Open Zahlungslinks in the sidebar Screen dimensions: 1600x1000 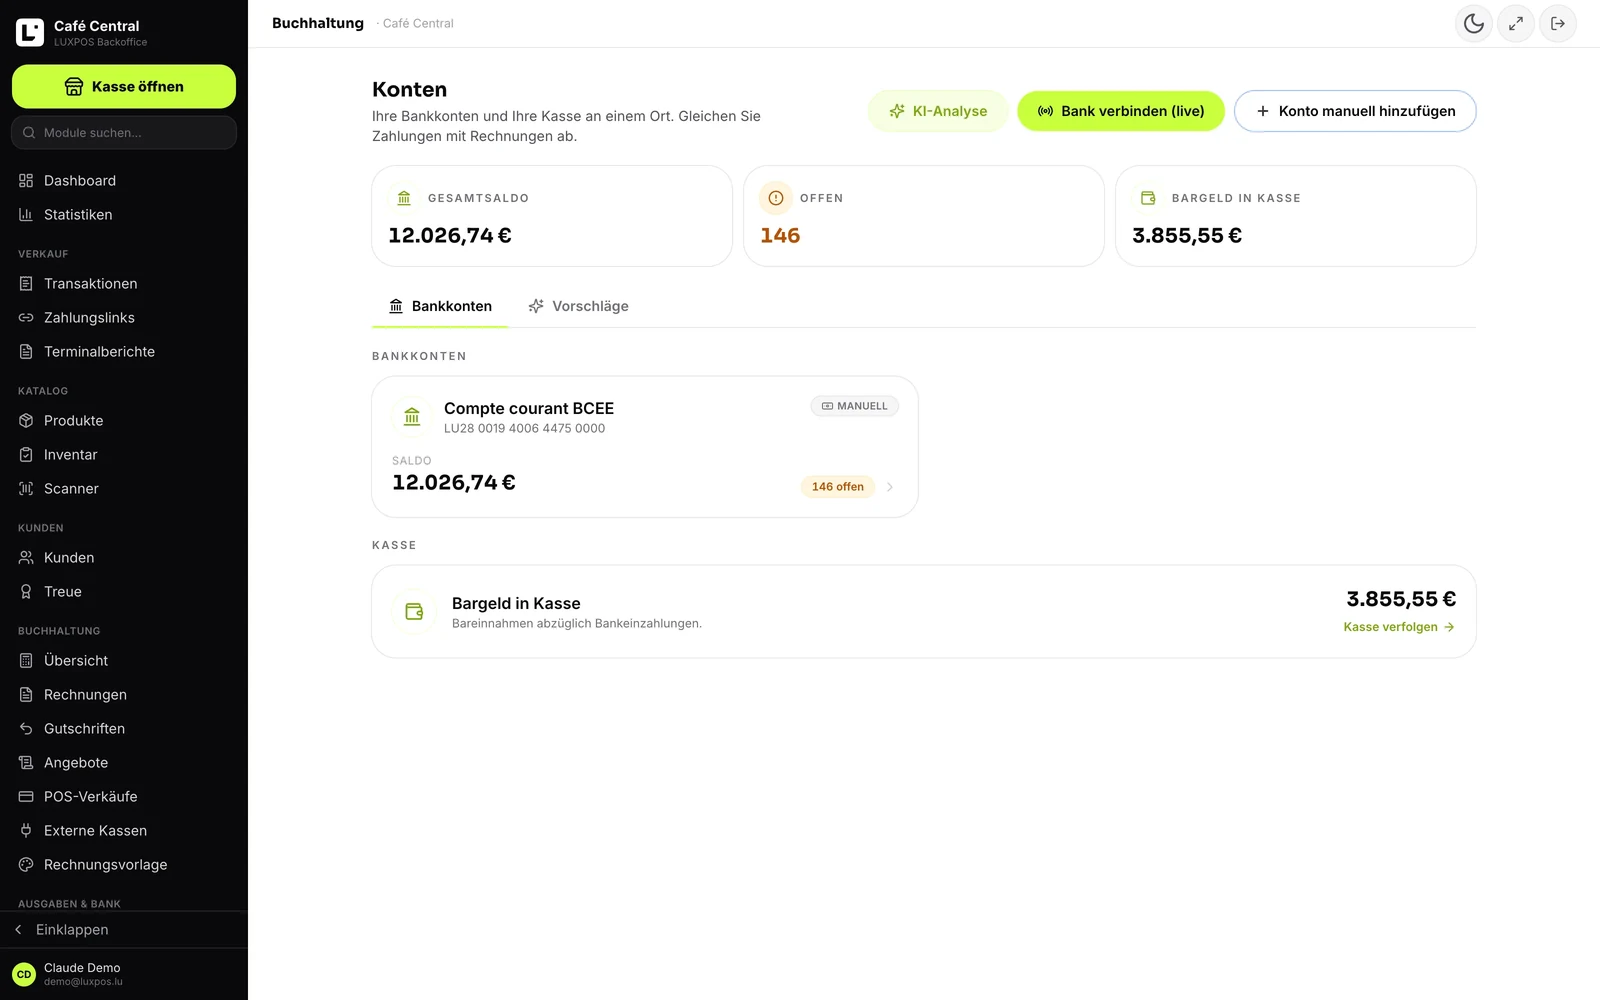coord(124,317)
